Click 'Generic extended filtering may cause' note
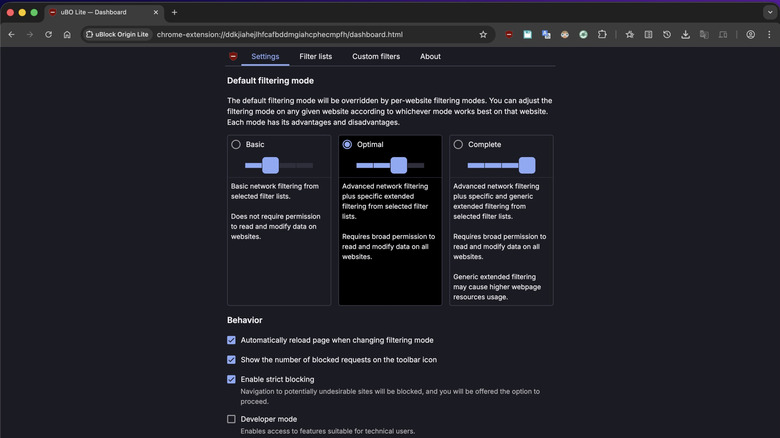This screenshot has width=780, height=438. tap(497, 287)
